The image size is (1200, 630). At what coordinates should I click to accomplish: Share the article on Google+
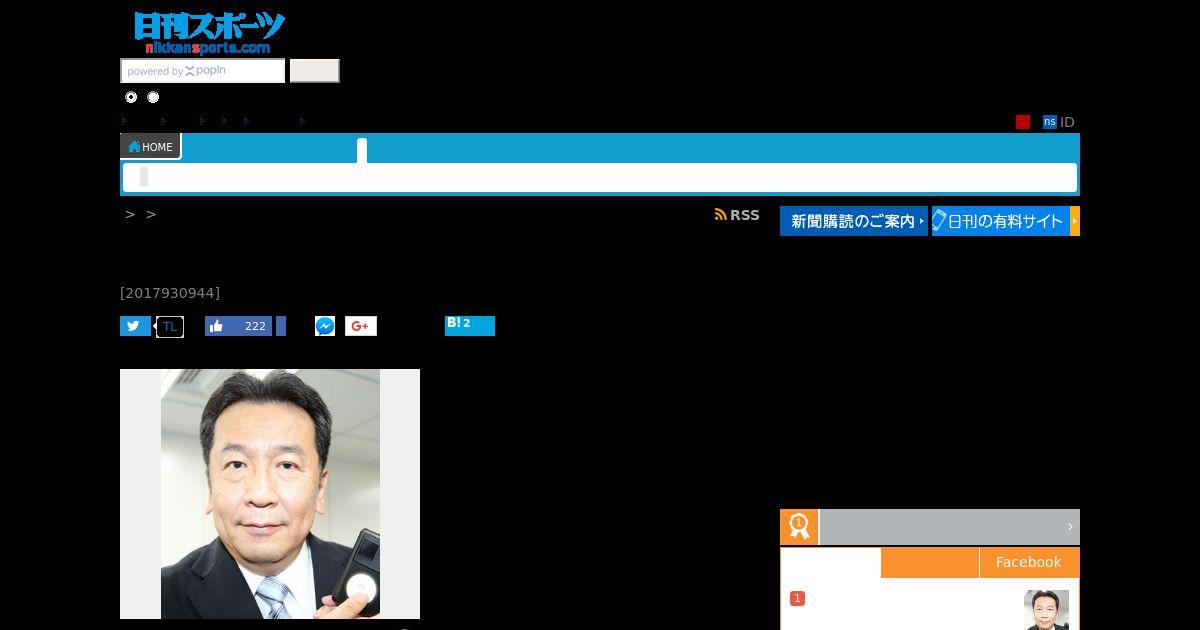click(361, 326)
